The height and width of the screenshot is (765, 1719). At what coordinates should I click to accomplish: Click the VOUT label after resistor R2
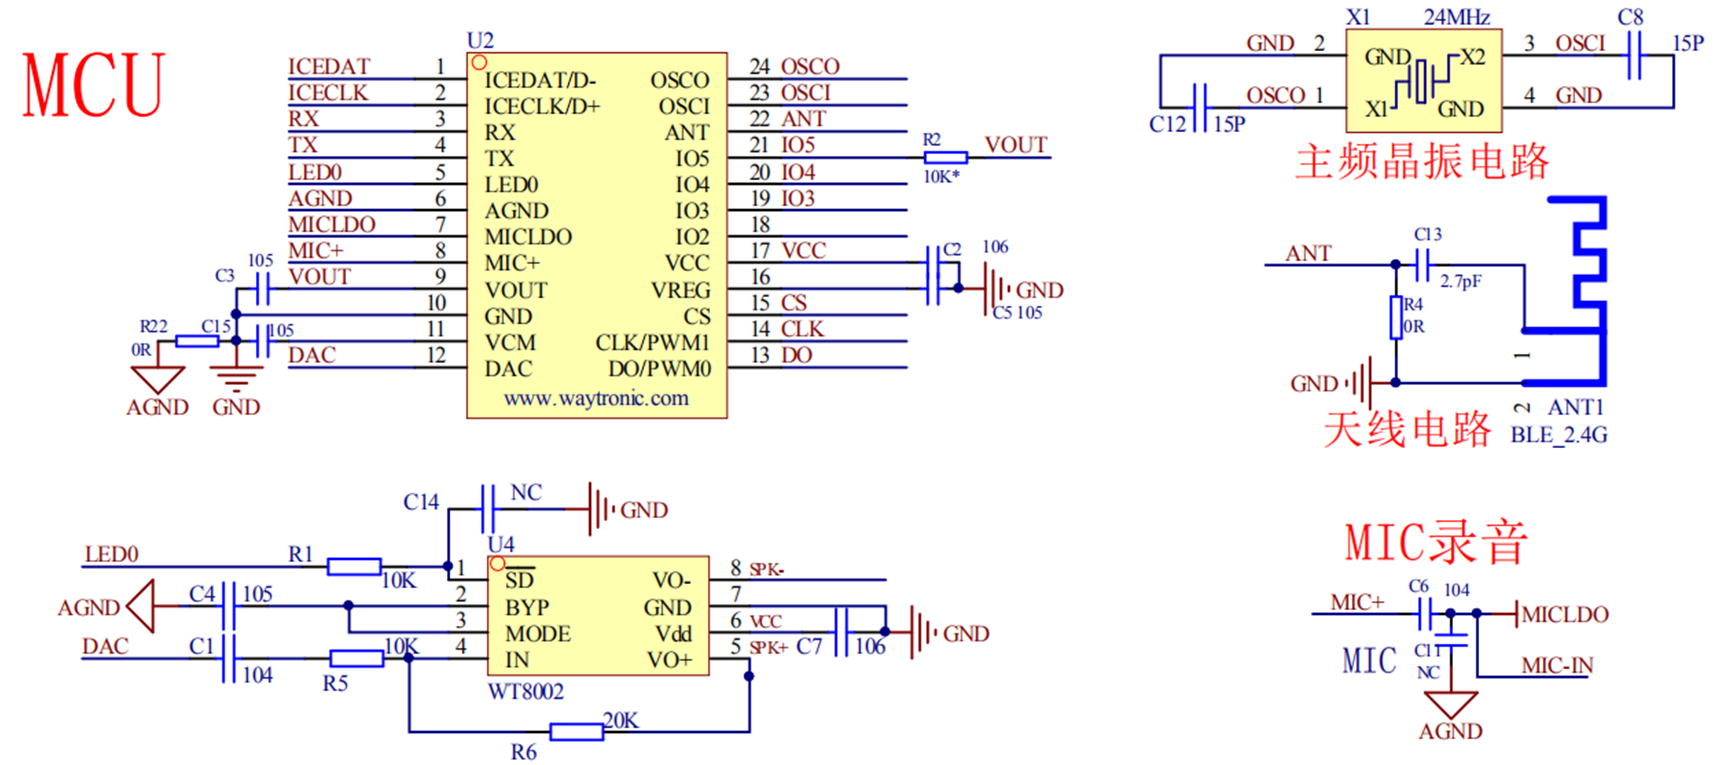pos(1016,145)
